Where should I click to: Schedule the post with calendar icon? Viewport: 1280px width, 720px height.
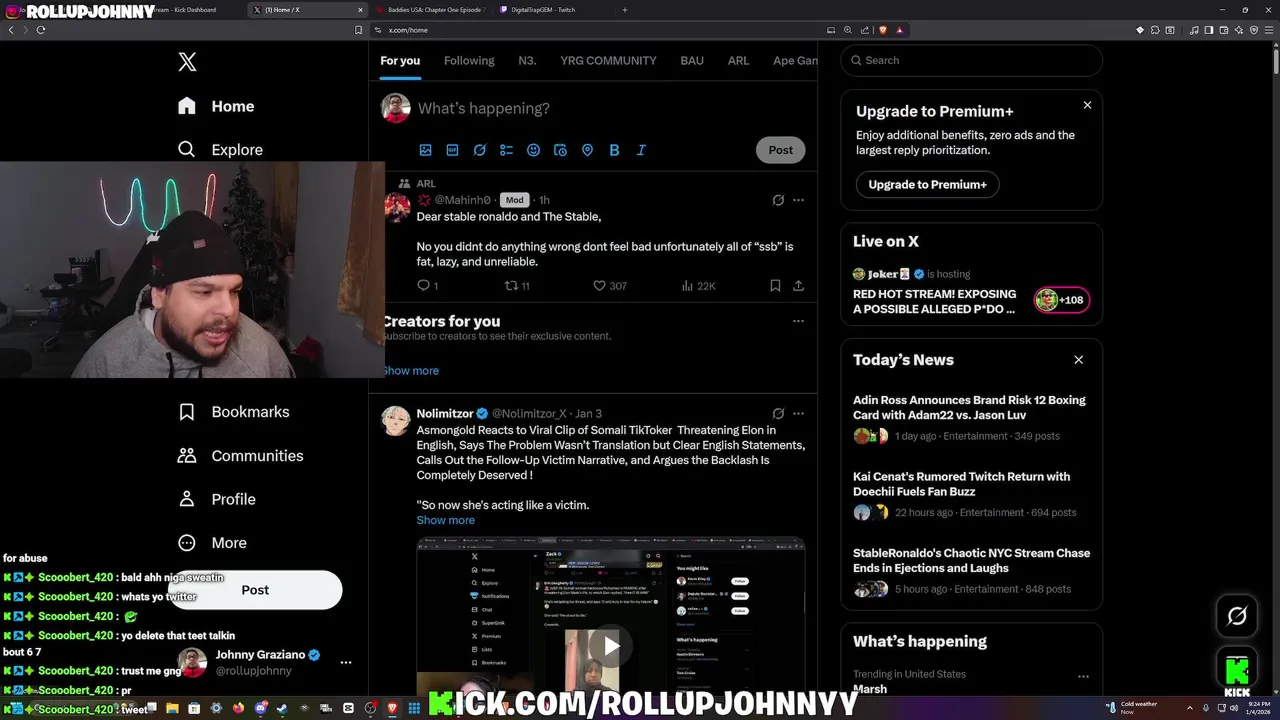(x=560, y=150)
